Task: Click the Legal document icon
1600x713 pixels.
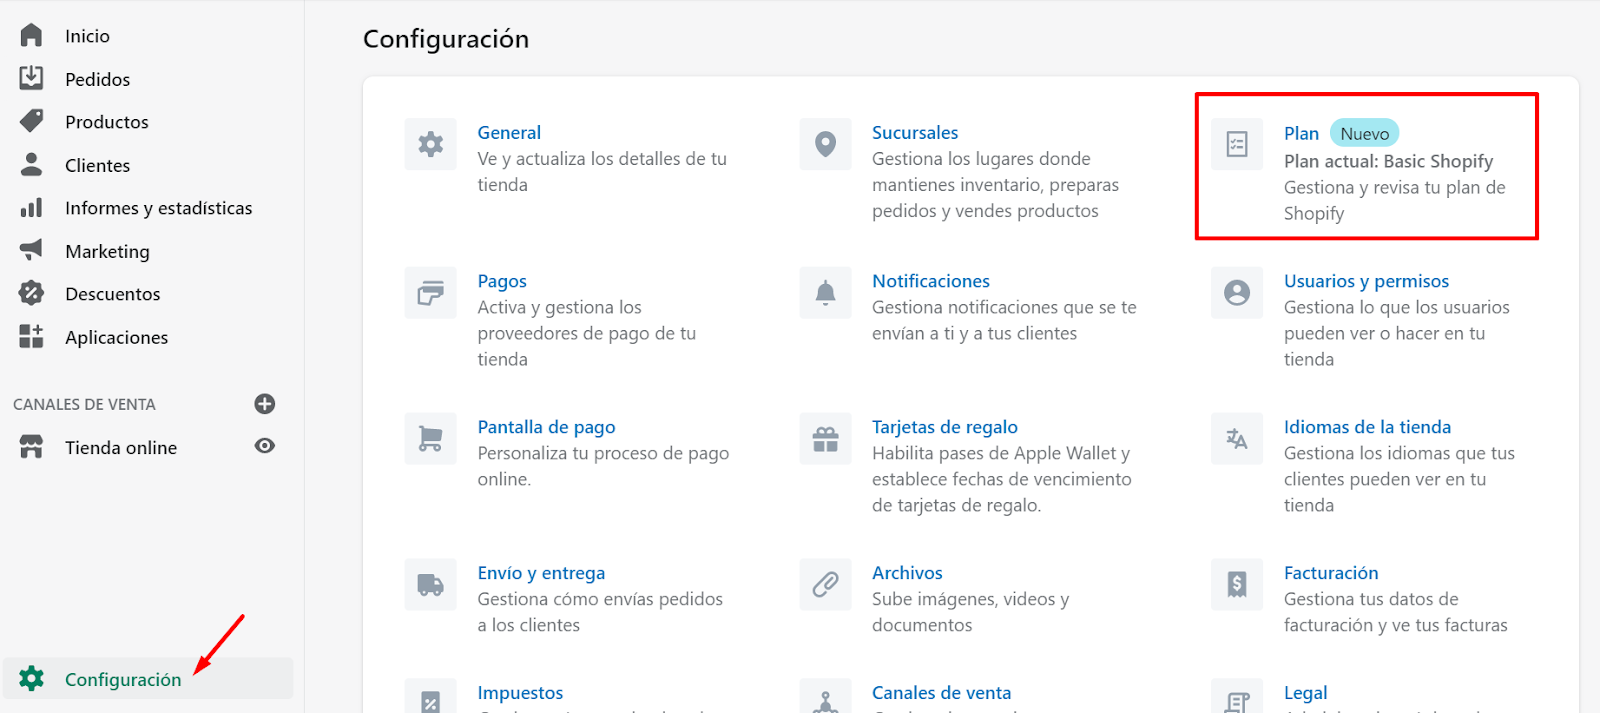Action: point(1237,697)
